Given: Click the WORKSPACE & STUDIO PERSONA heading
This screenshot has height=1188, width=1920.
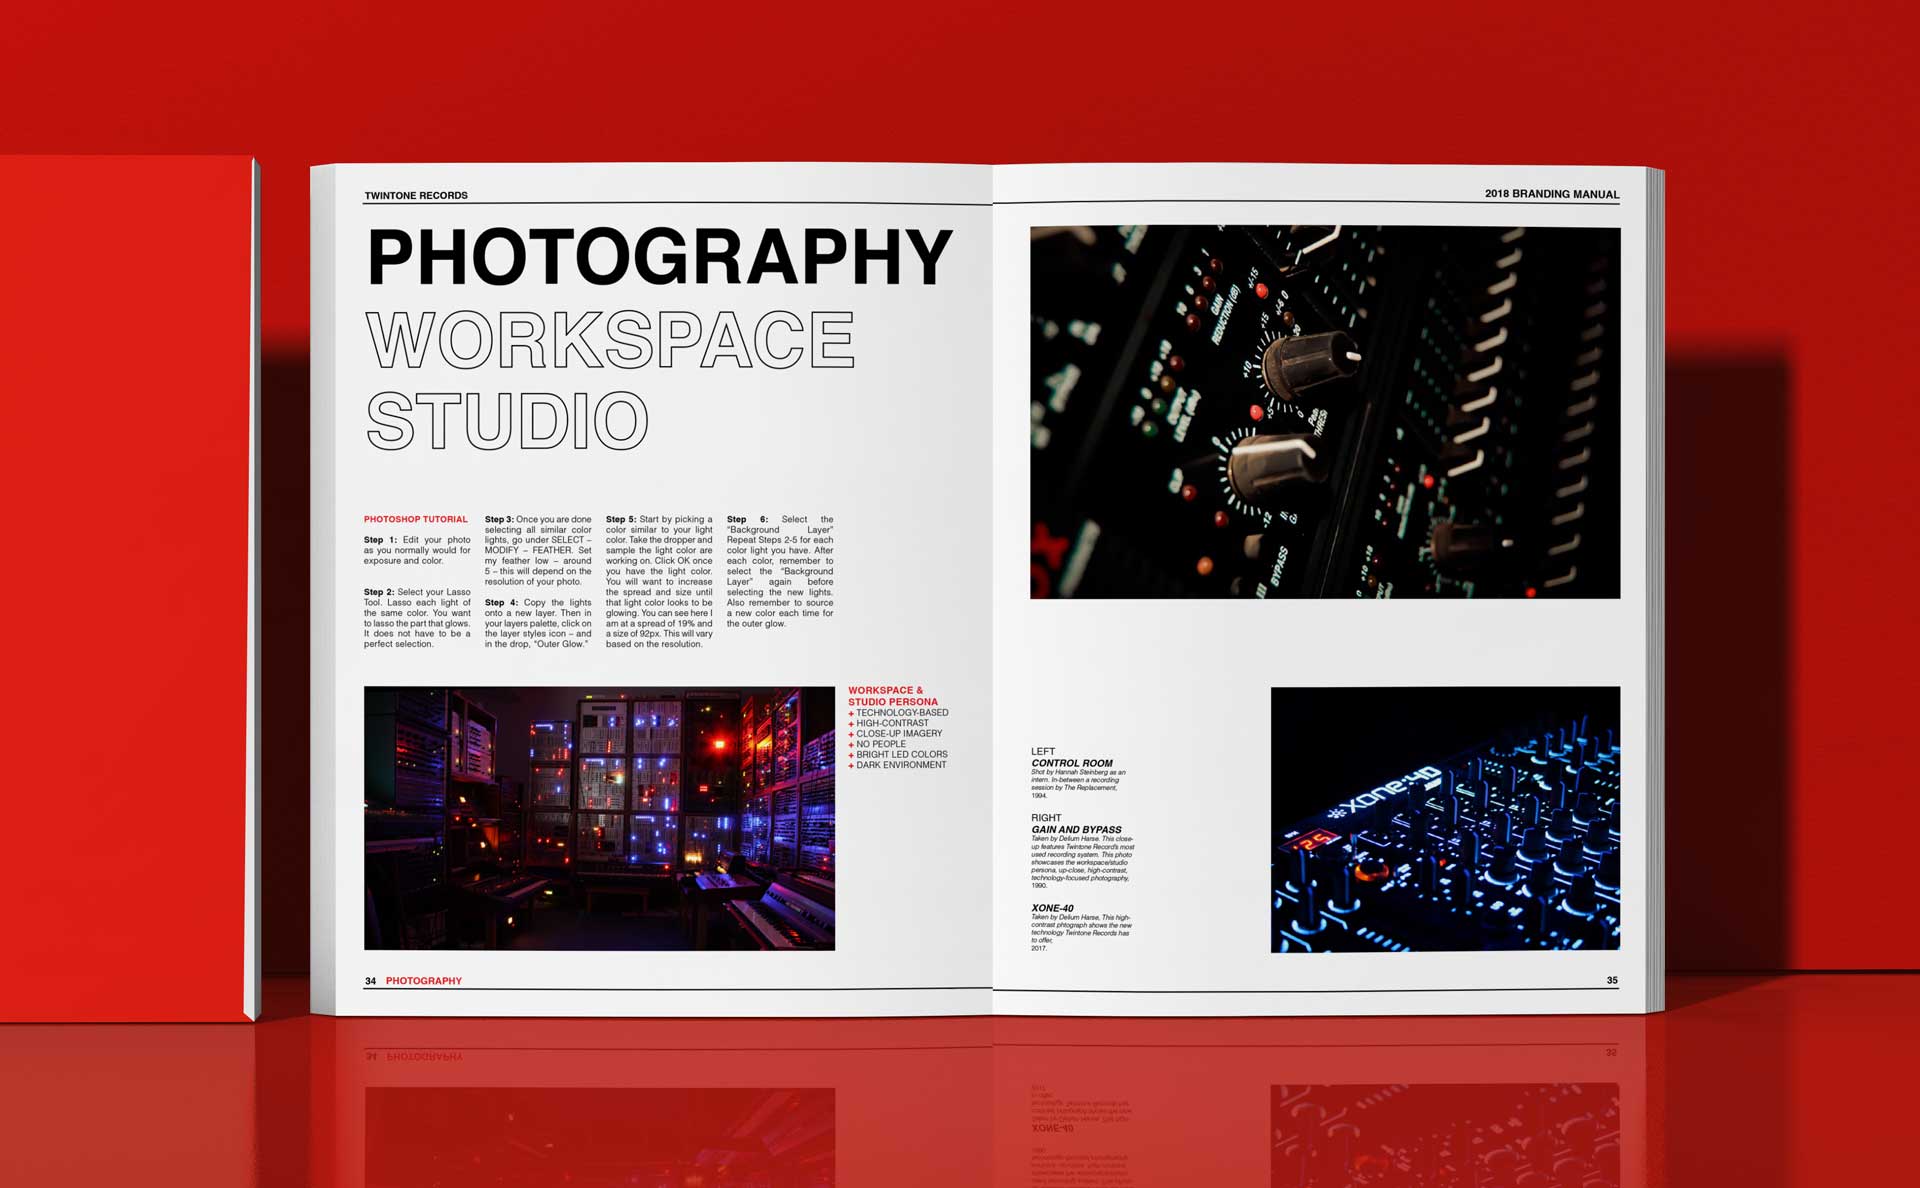Looking at the screenshot, I should click(x=893, y=696).
